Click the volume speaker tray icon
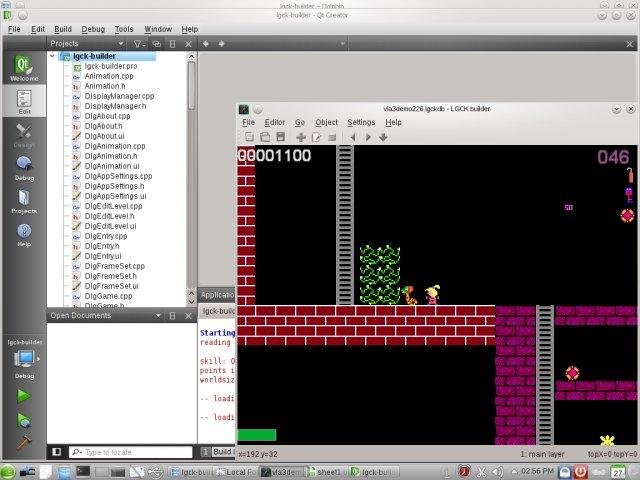This screenshot has width=640, height=480. [498, 472]
